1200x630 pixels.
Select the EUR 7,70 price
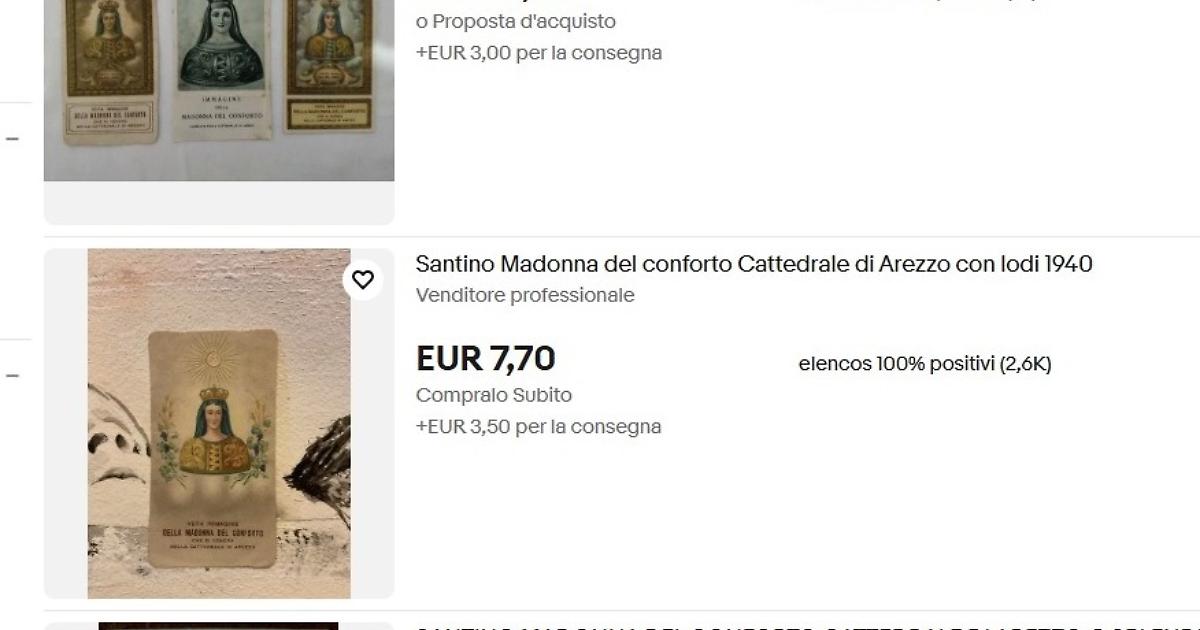pyautogui.click(x=485, y=358)
